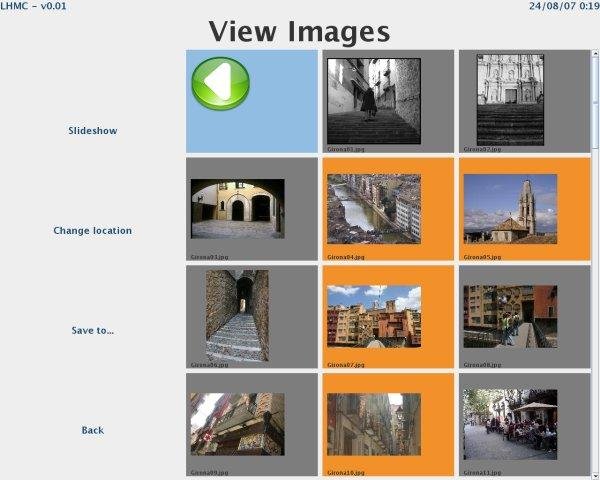
Task: Select Girona01.jpg black-and-white street thumbnail
Action: click(x=374, y=101)
